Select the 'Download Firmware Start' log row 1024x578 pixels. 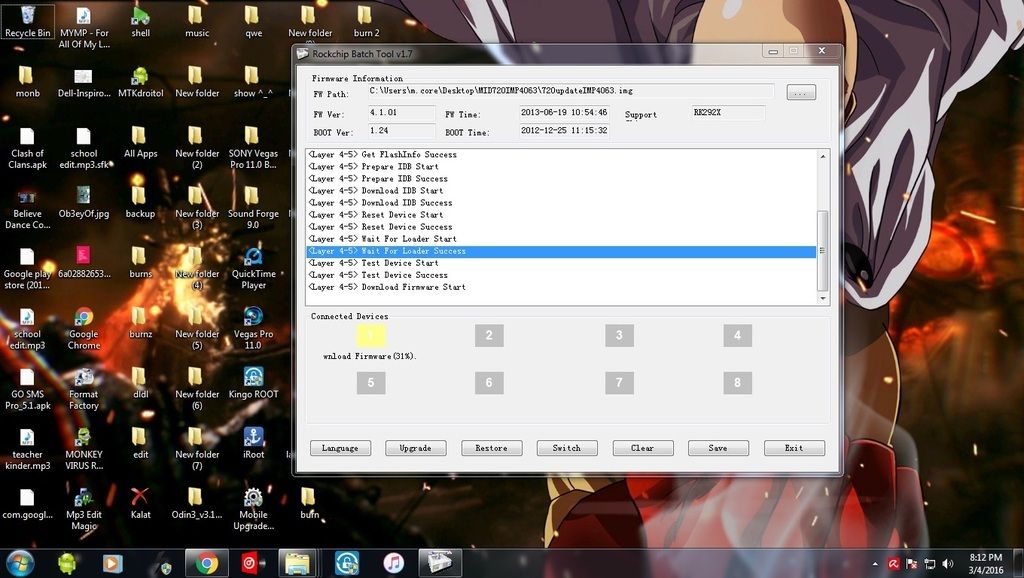[x=562, y=287]
